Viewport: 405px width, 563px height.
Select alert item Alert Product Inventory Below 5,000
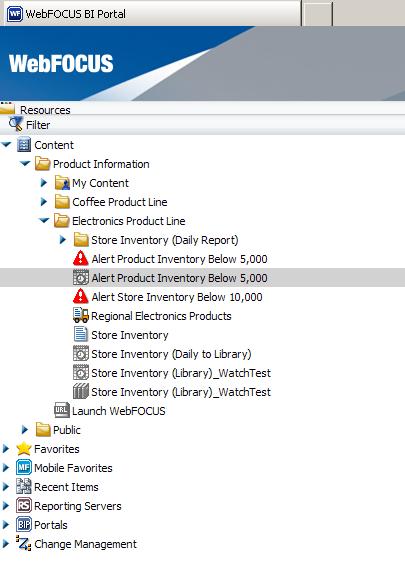pyautogui.click(x=180, y=259)
